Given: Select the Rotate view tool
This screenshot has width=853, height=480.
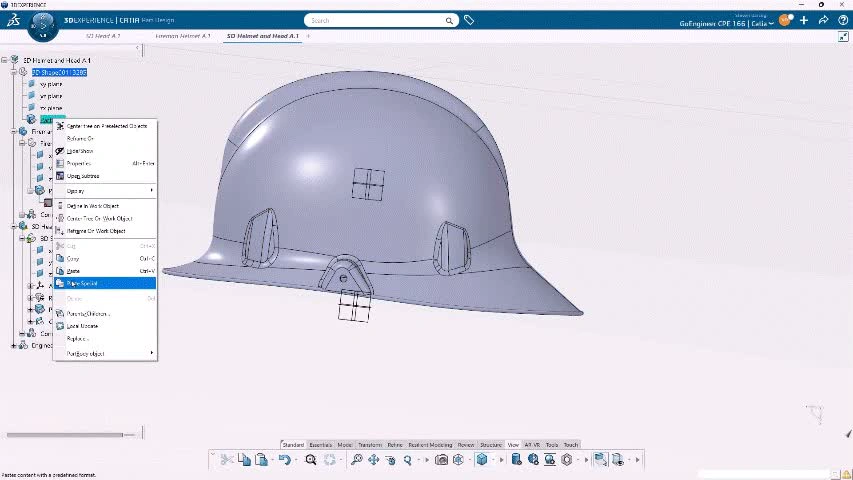Looking at the screenshot, I should tap(390, 460).
